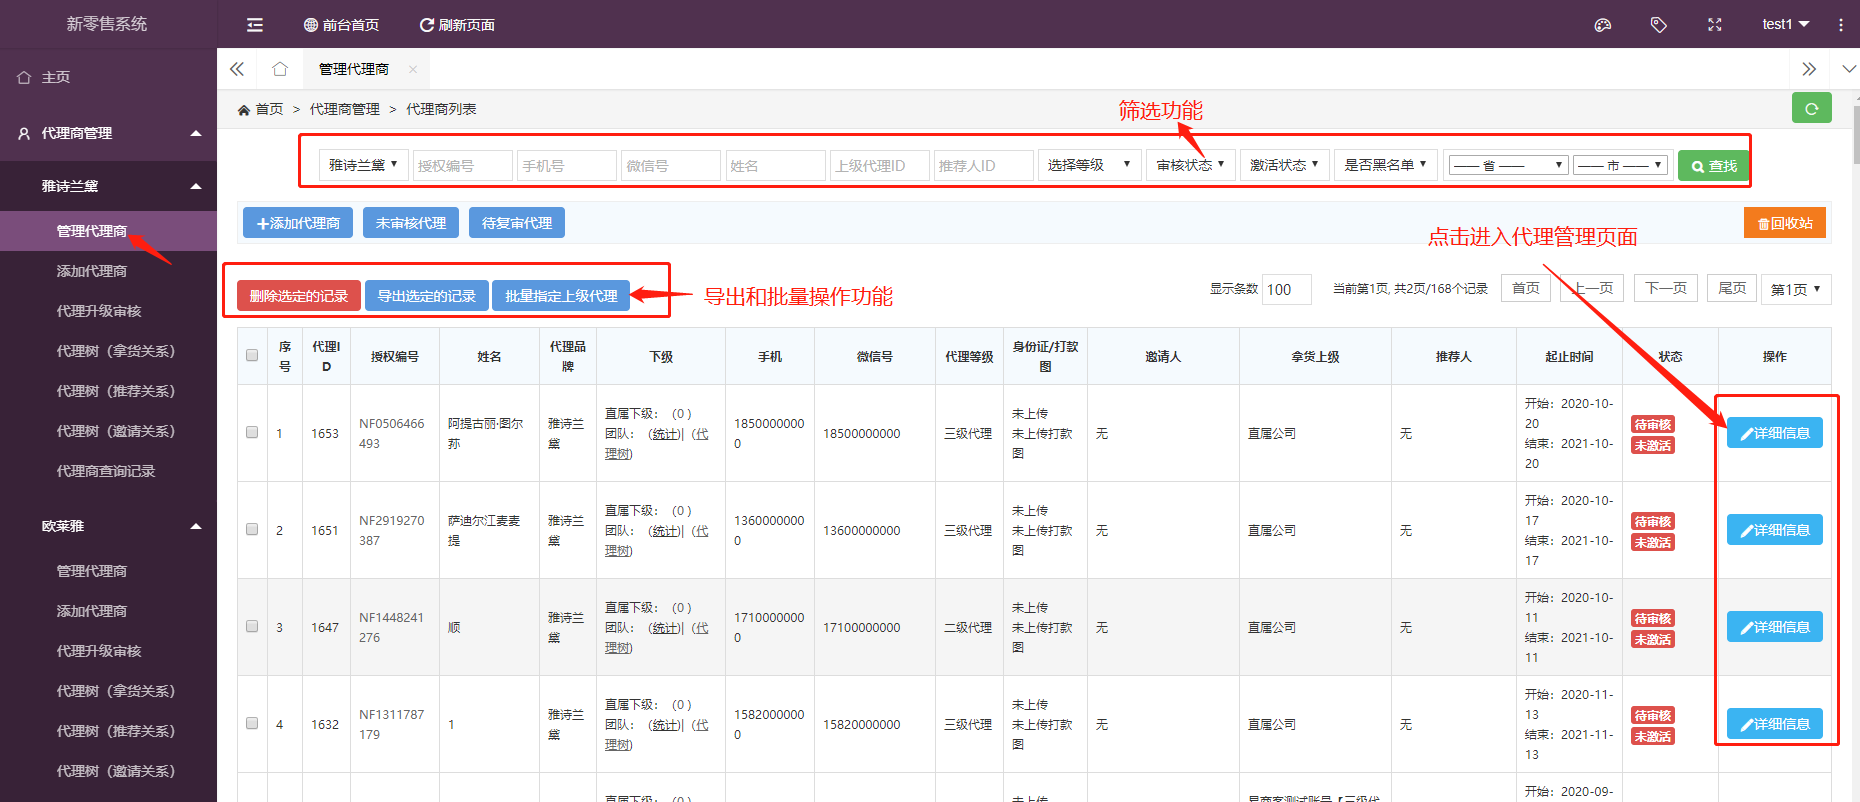Go to 首页 pagination button
Image resolution: width=1860 pixels, height=802 pixels.
1526,288
